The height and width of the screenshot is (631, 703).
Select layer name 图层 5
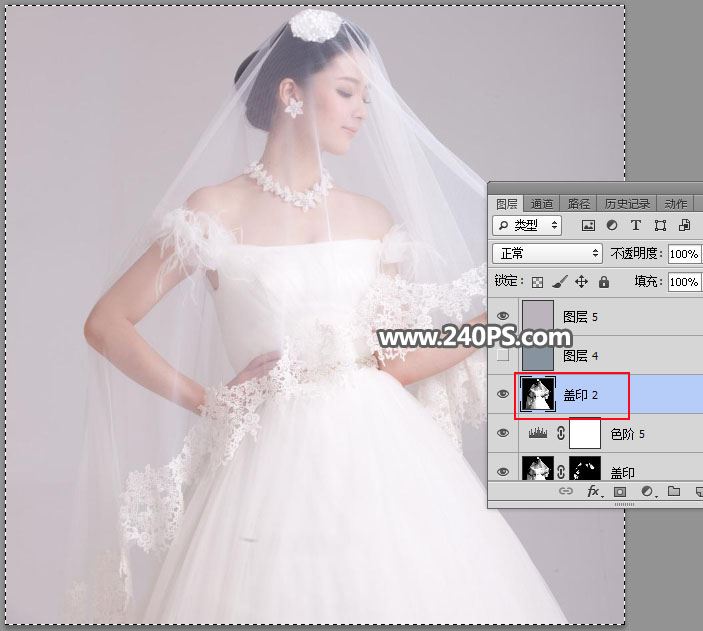pos(581,317)
